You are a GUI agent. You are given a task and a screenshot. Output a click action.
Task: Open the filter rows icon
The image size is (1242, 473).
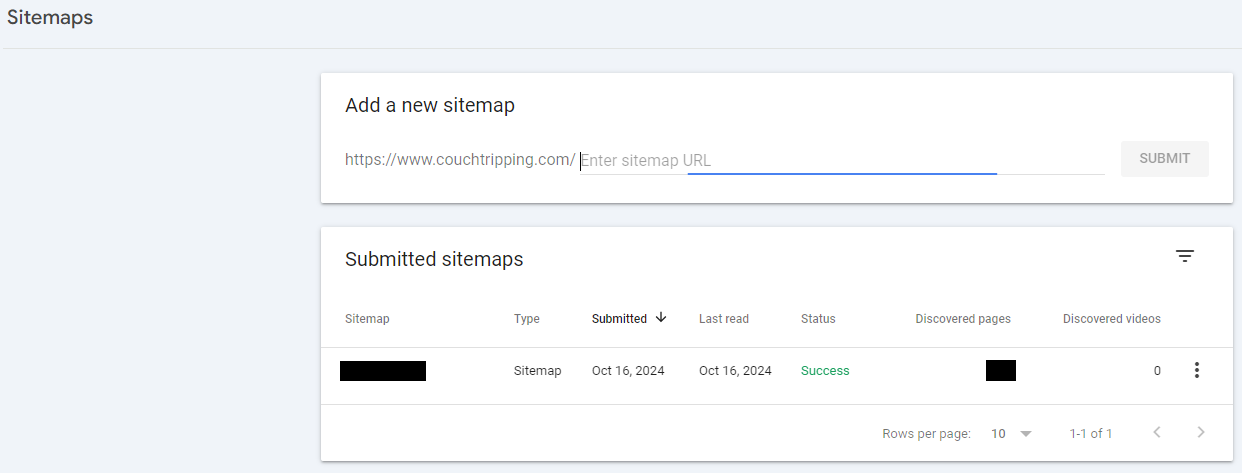[x=1185, y=256]
